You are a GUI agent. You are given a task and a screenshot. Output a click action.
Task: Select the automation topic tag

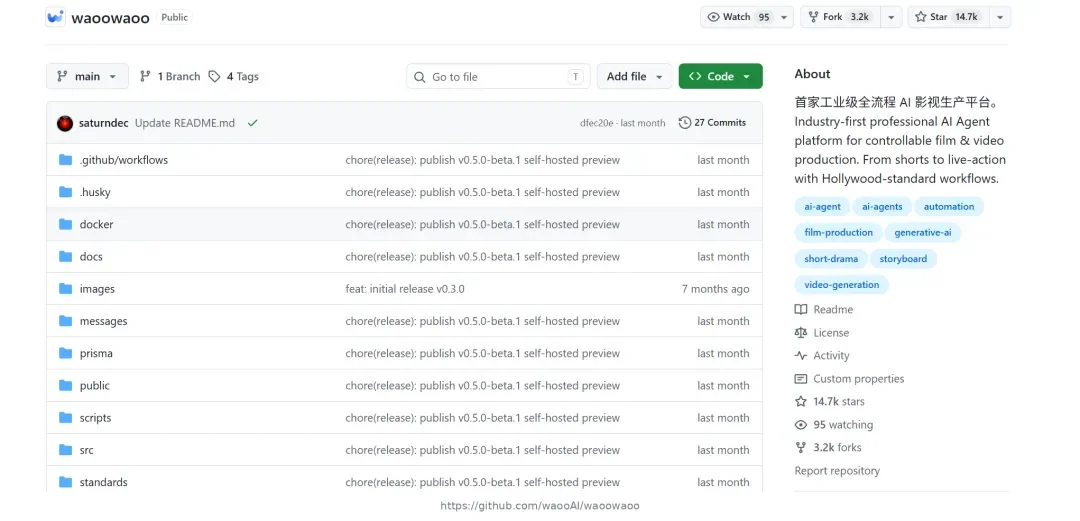[949, 207]
